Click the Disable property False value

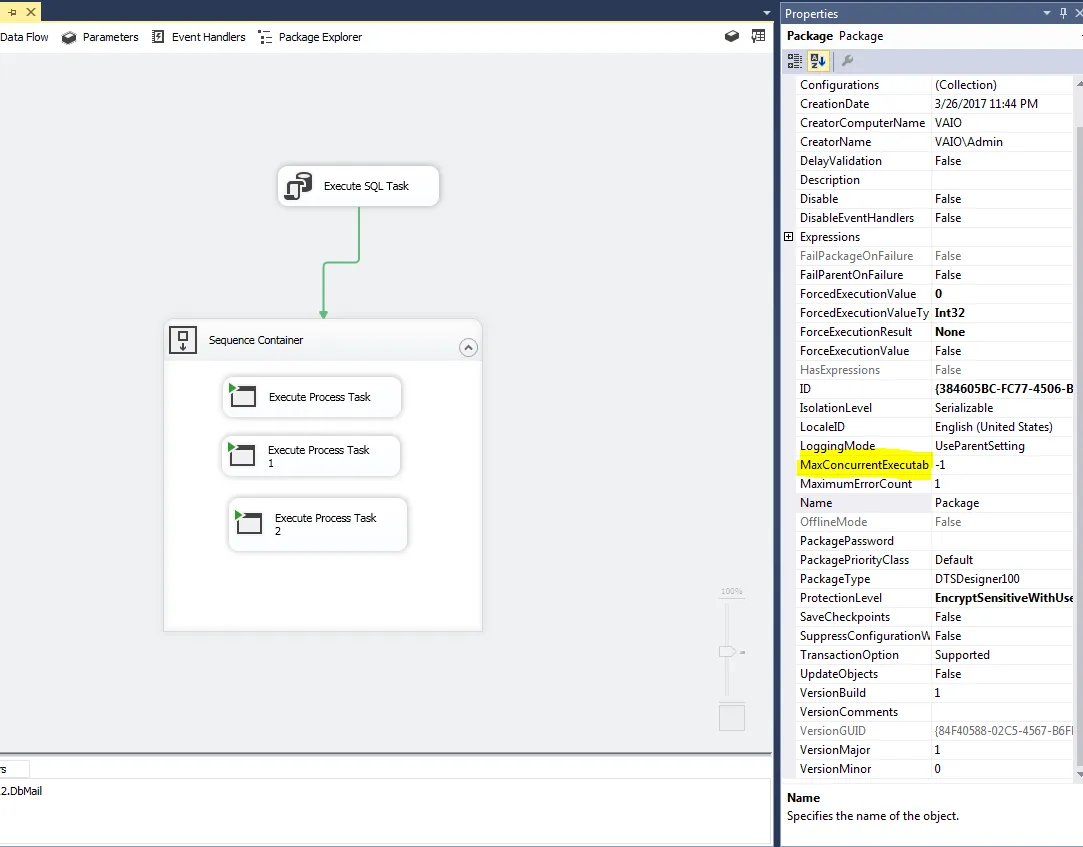click(1002, 199)
